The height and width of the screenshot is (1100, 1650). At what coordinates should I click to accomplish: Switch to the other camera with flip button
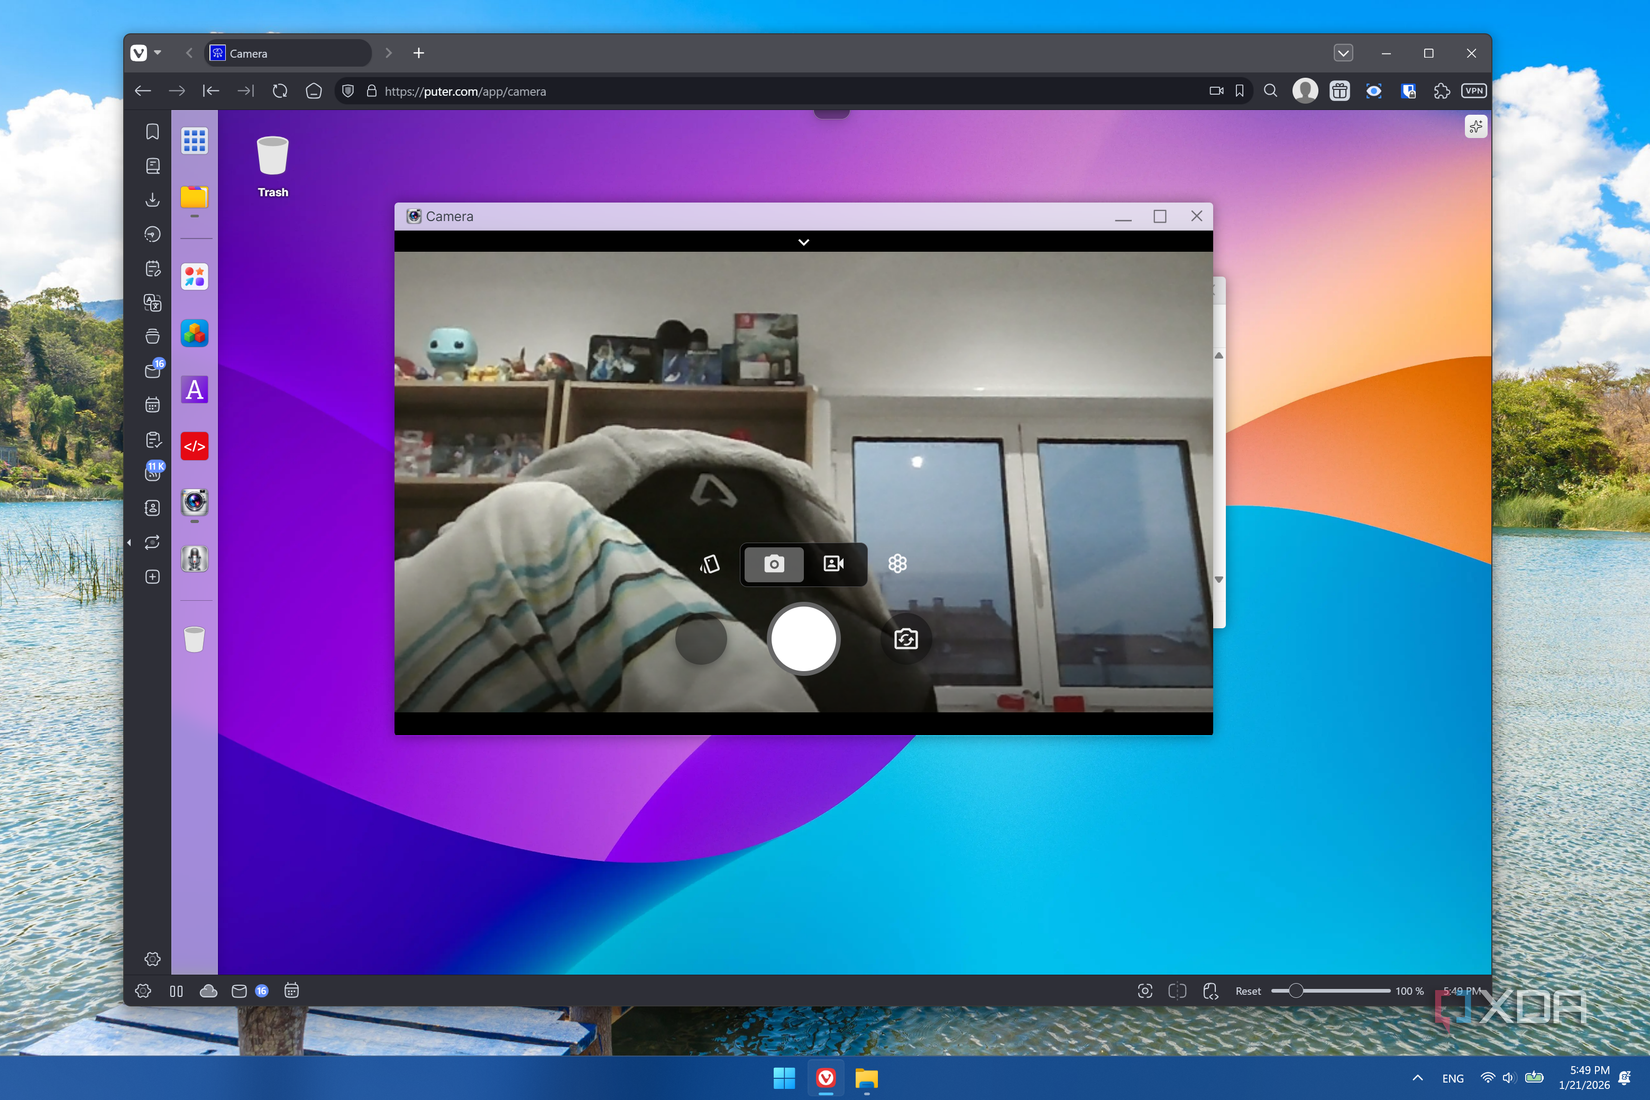click(906, 639)
